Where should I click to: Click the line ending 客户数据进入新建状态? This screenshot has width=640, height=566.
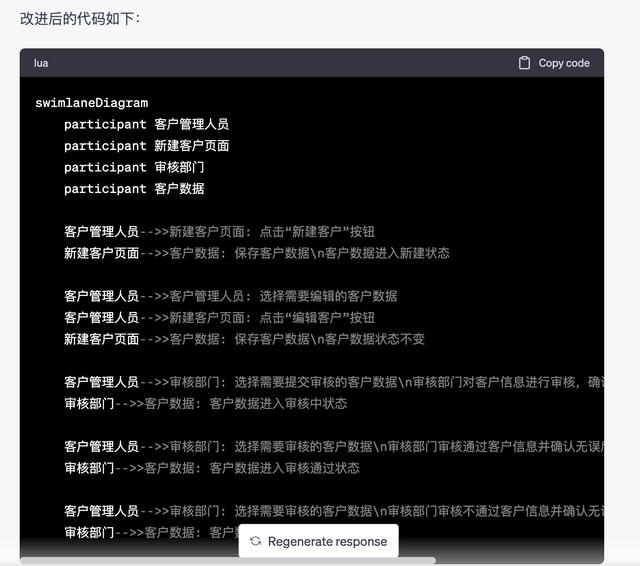(x=256, y=253)
